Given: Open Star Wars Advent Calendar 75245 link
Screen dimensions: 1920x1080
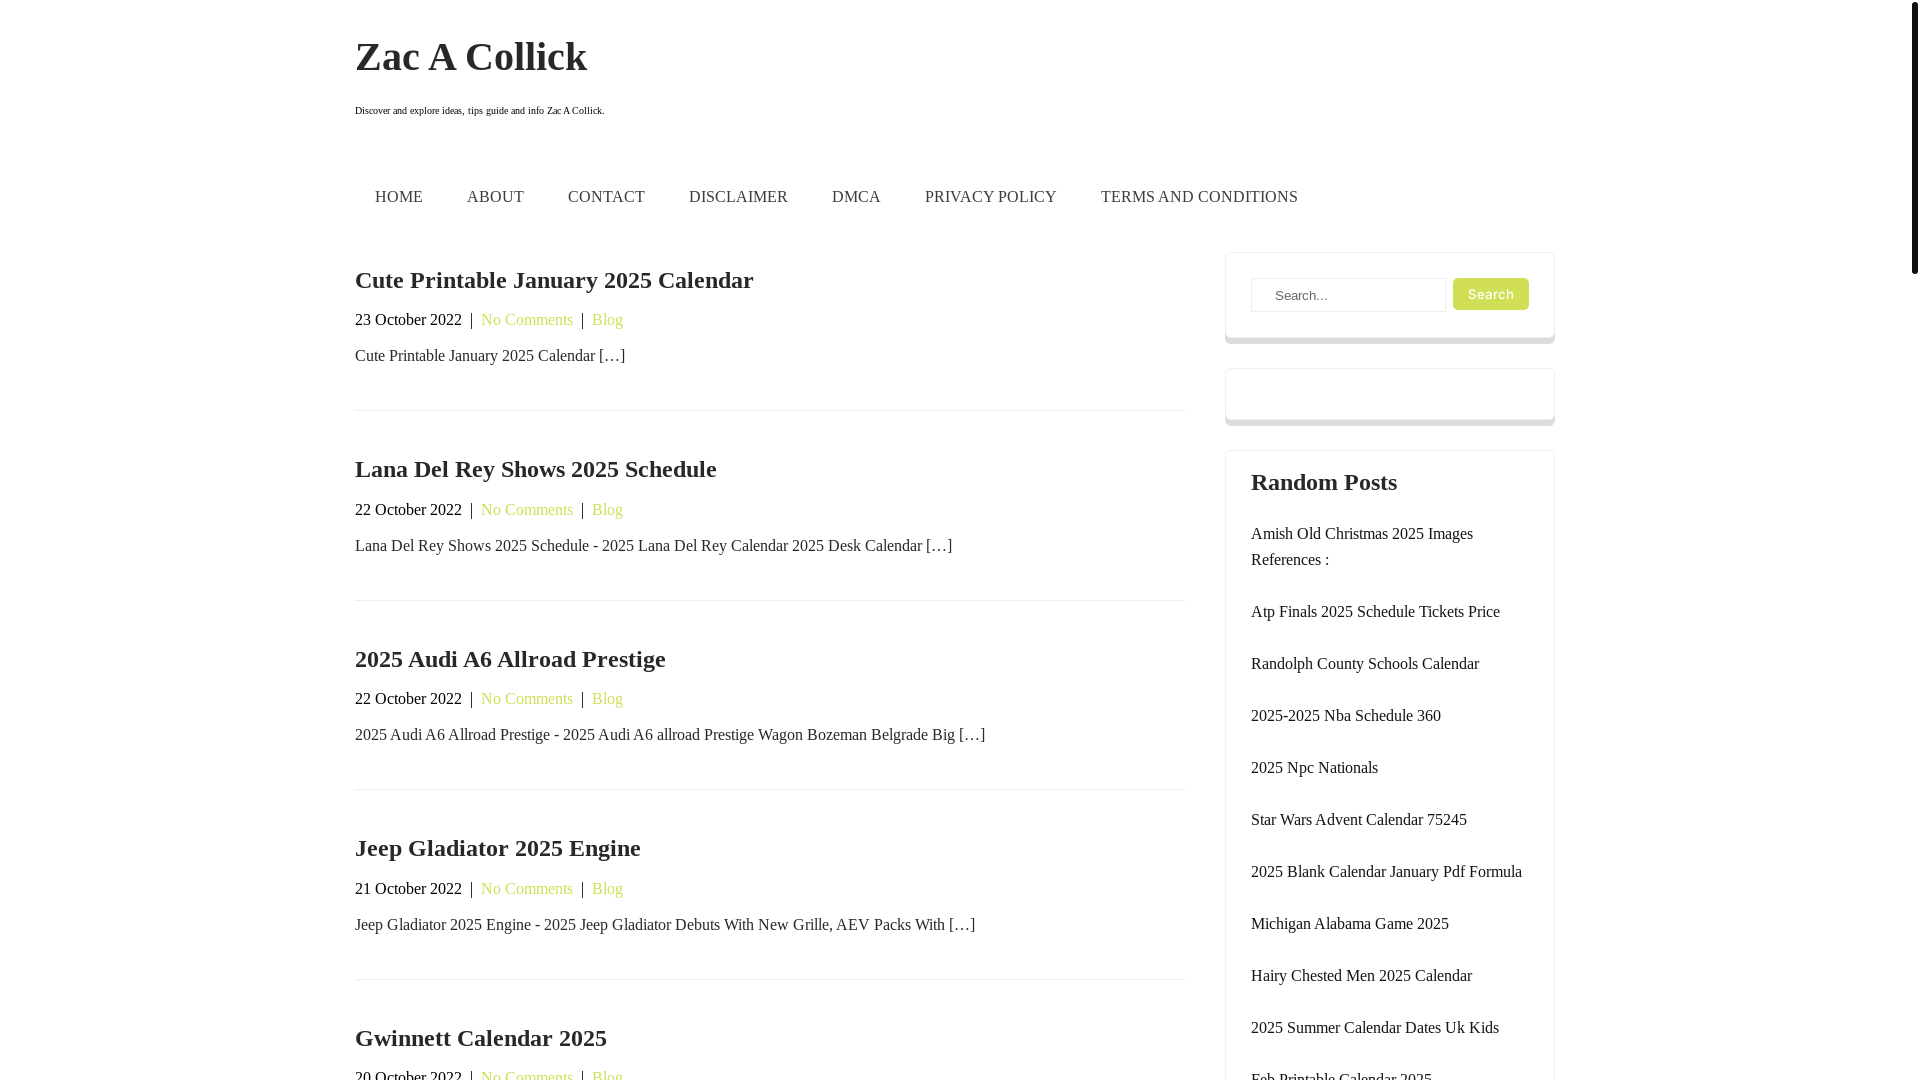Looking at the screenshot, I should pos(1359,820).
